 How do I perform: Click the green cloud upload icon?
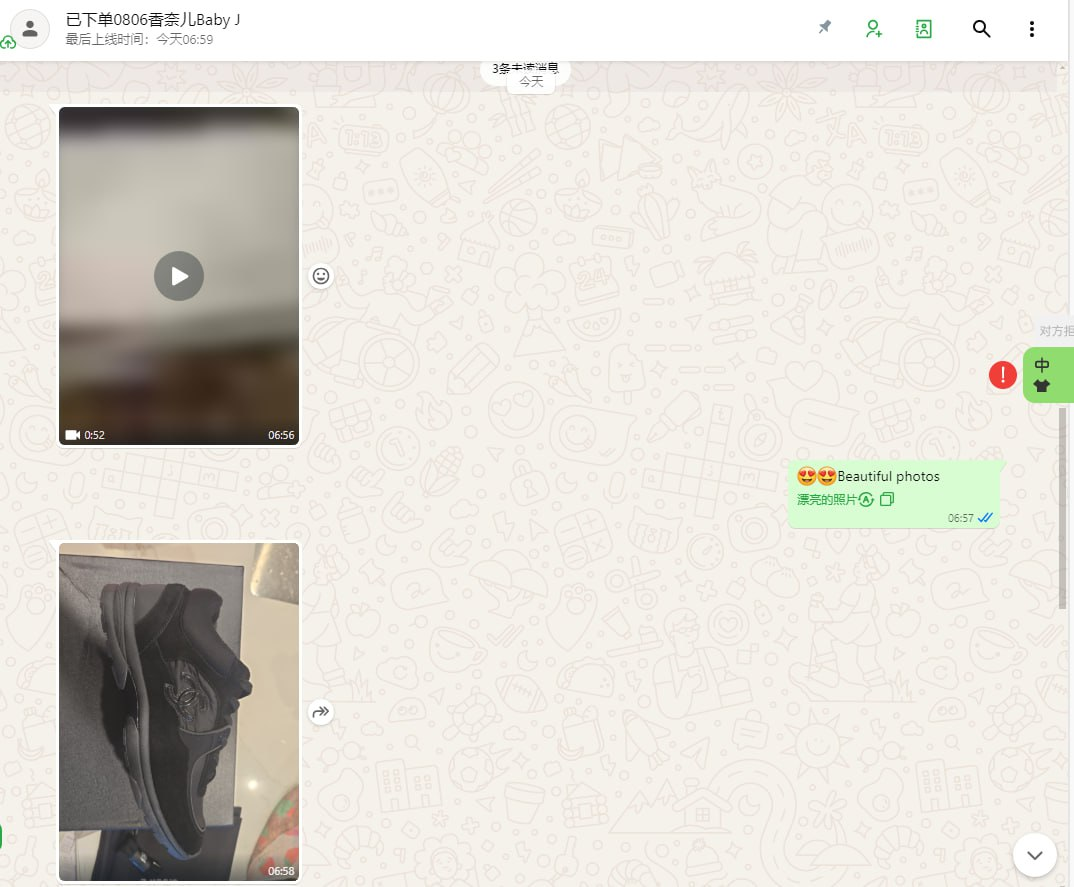[8, 43]
